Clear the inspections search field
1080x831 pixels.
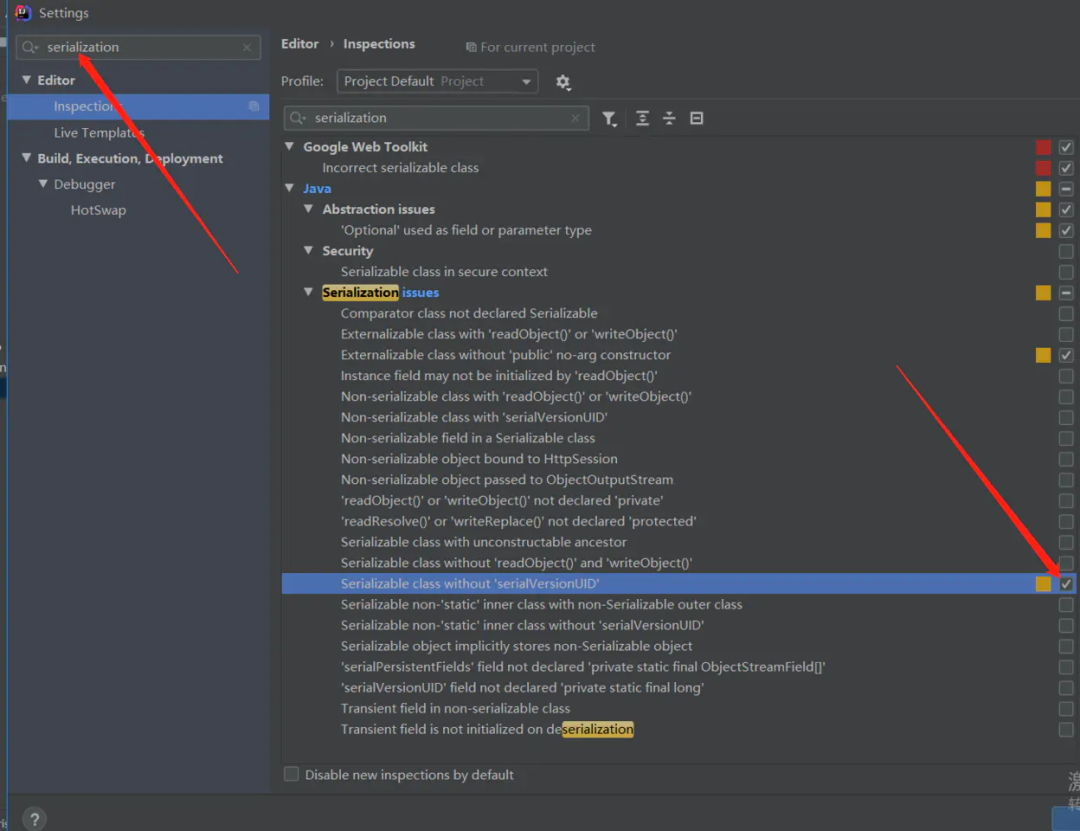[x=575, y=119]
